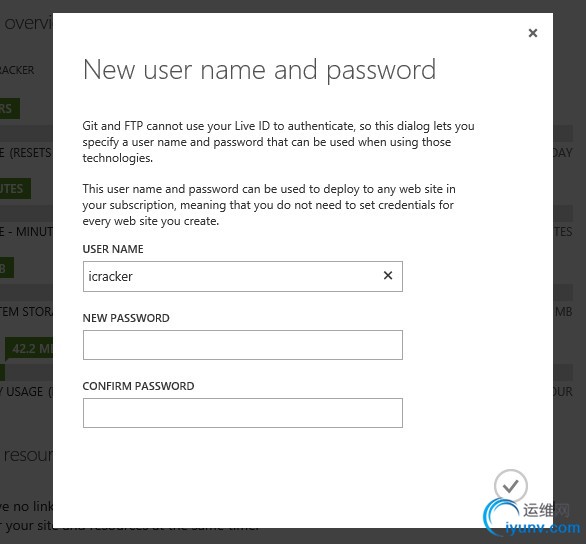Click the 'NEW PASSWORD' label
Viewport: 586px width, 544px height.
point(126,318)
